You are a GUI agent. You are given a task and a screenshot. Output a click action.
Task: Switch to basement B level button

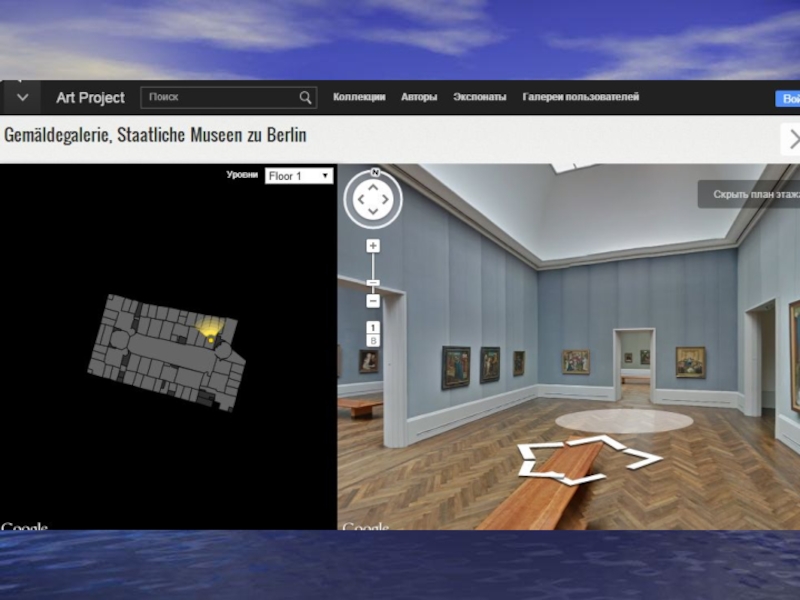373,341
